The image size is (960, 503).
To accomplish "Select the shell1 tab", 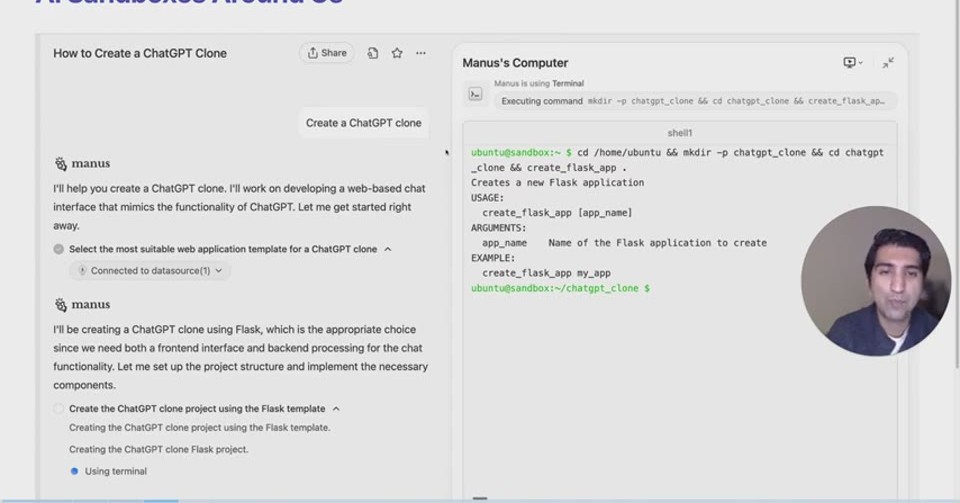I will (x=680, y=133).
